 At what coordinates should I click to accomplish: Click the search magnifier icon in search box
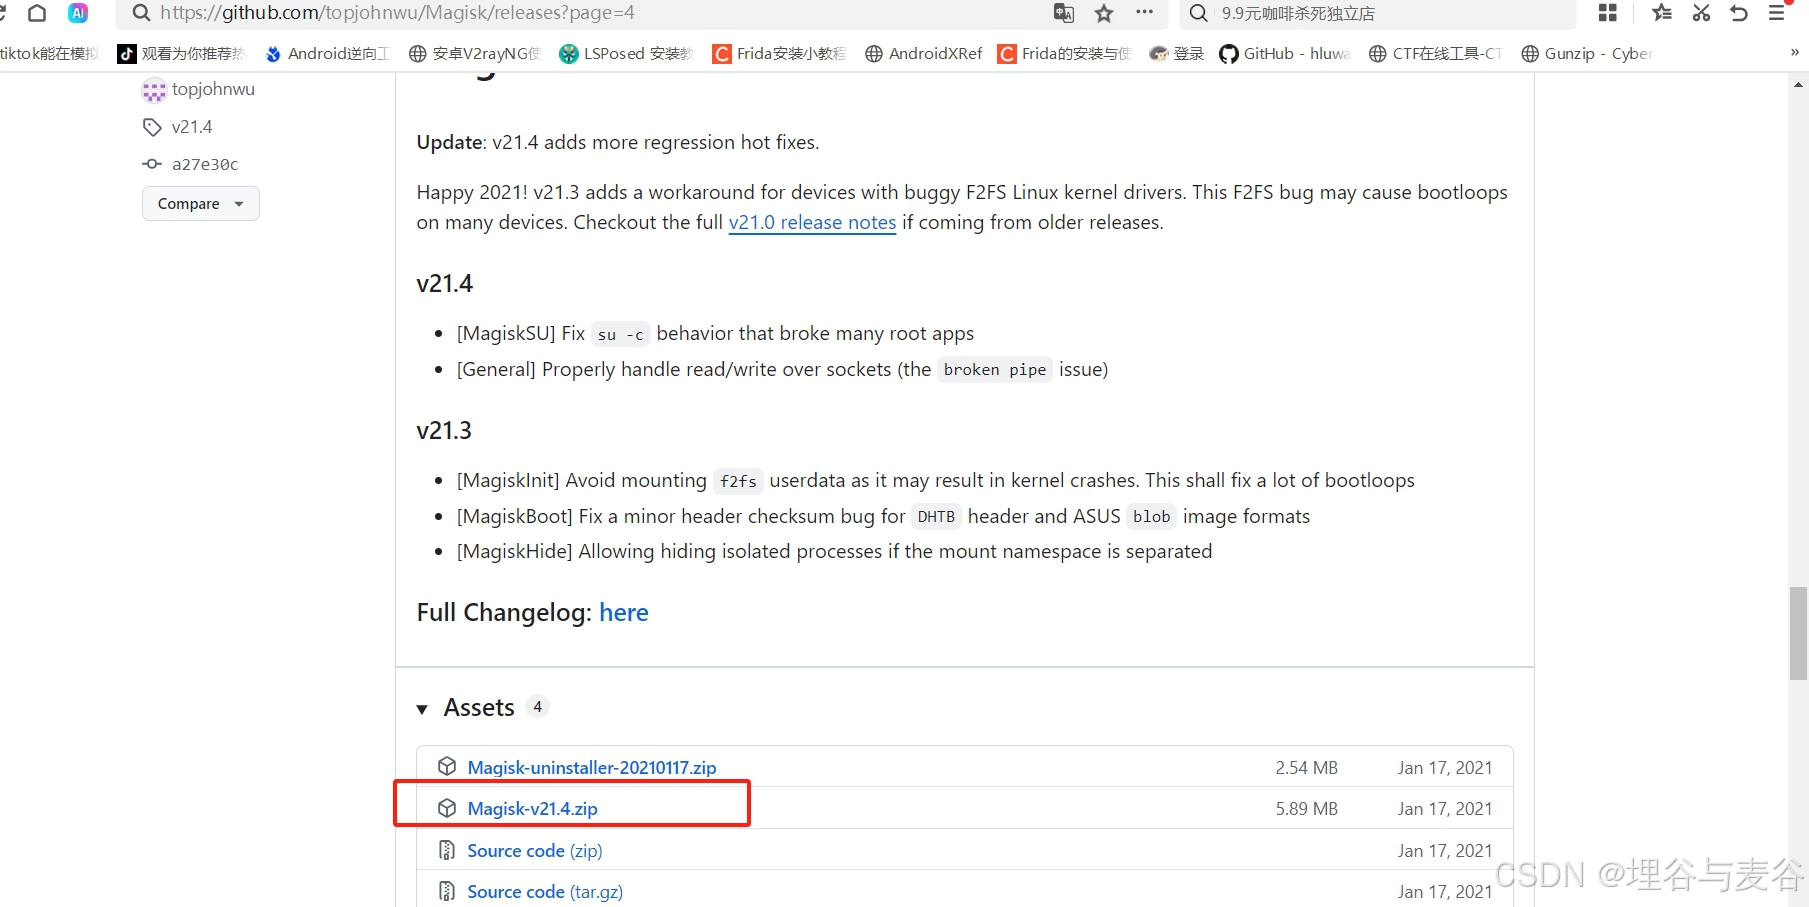(1198, 13)
